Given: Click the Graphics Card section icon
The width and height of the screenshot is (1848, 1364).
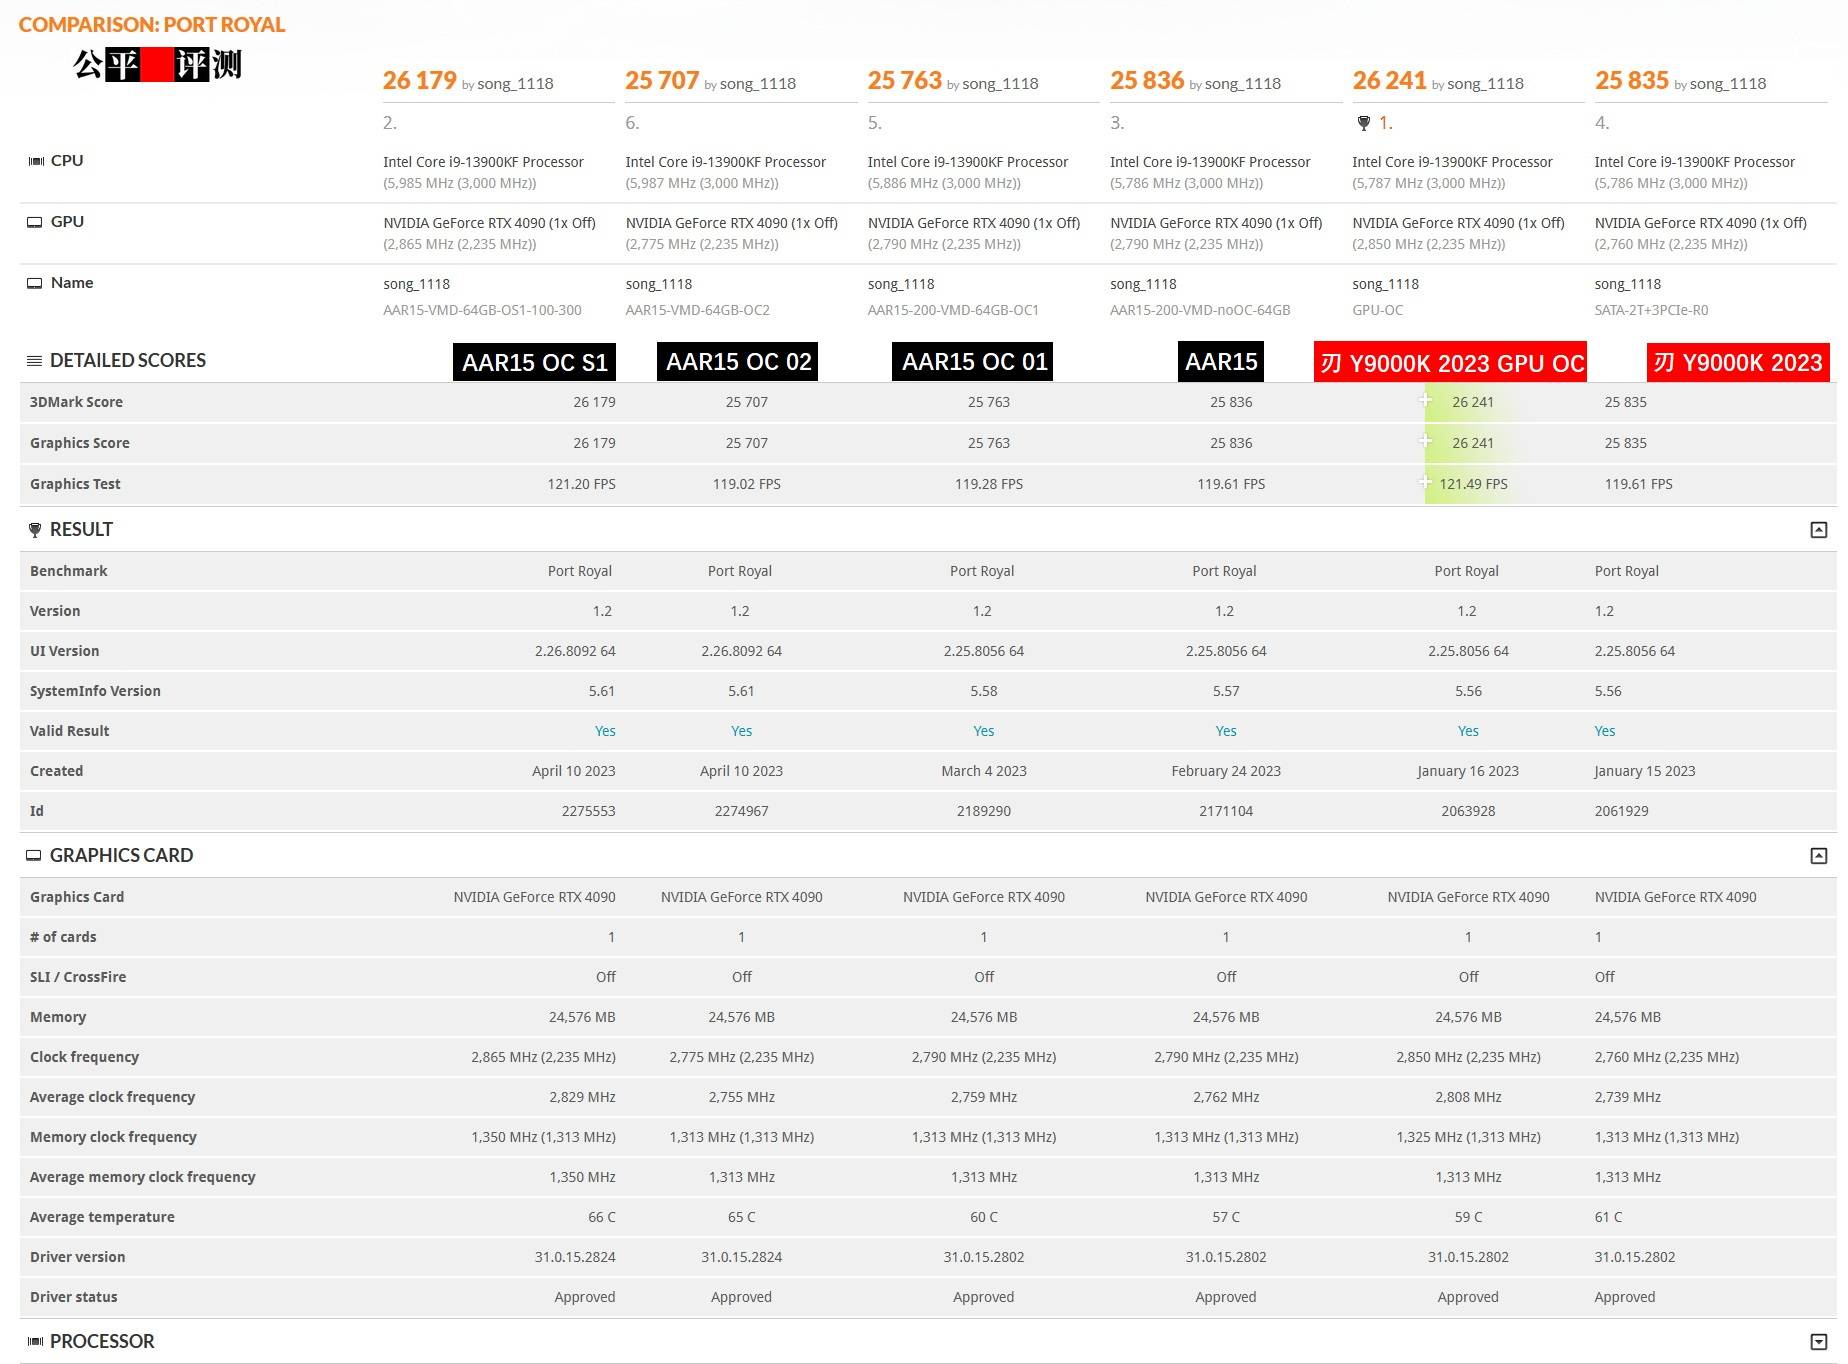Looking at the screenshot, I should click(x=34, y=856).
